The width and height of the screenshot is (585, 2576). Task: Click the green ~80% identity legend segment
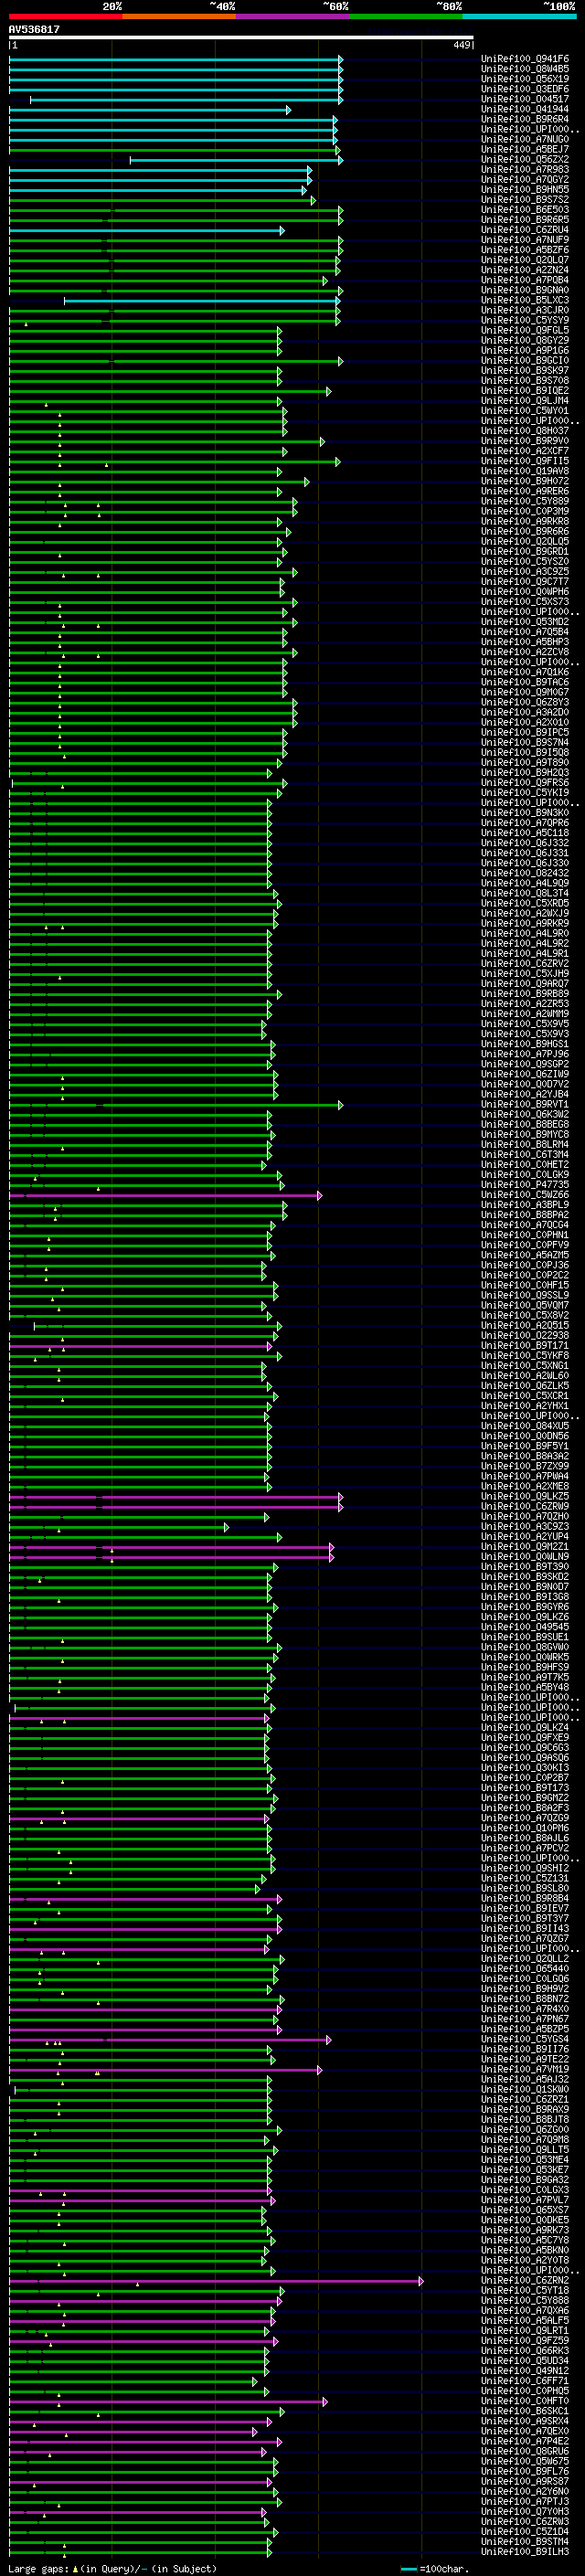click(405, 17)
